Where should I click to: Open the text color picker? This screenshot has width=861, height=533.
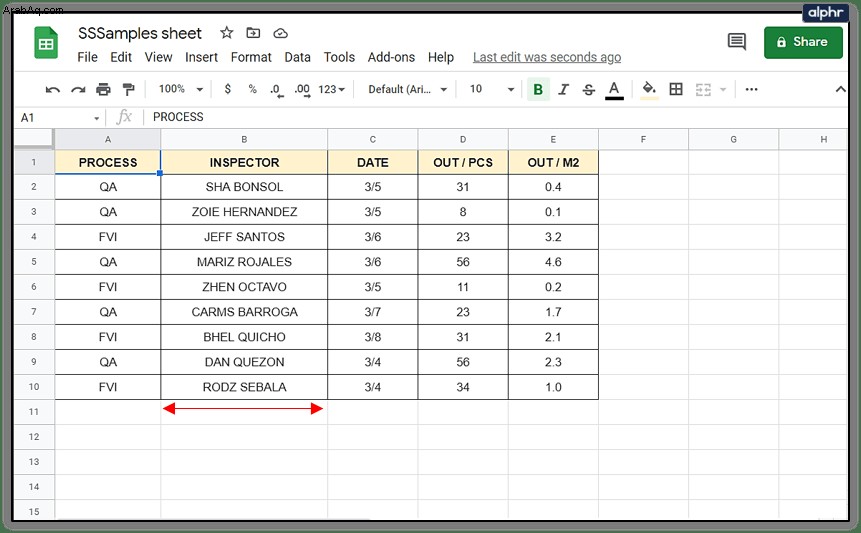(x=614, y=90)
